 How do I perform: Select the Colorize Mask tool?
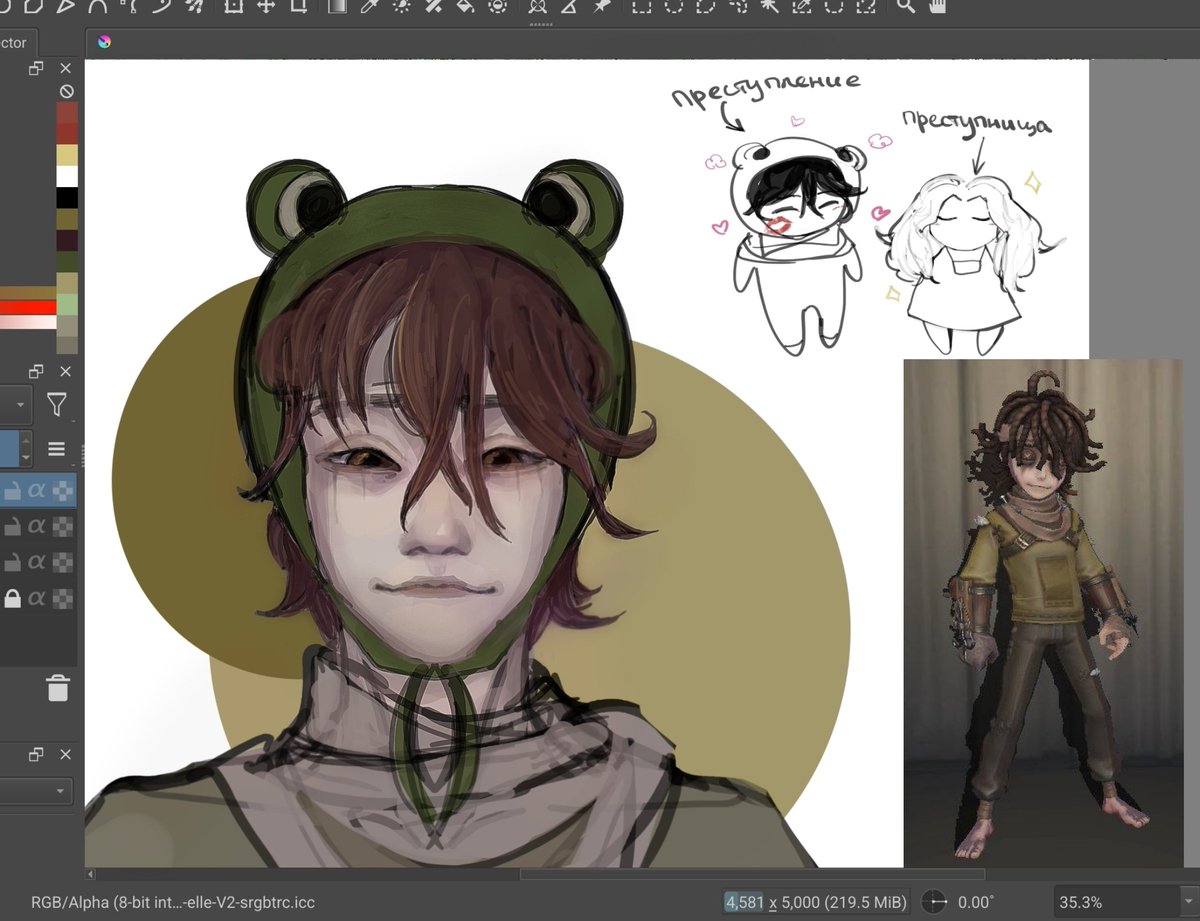pyautogui.click(x=402, y=6)
